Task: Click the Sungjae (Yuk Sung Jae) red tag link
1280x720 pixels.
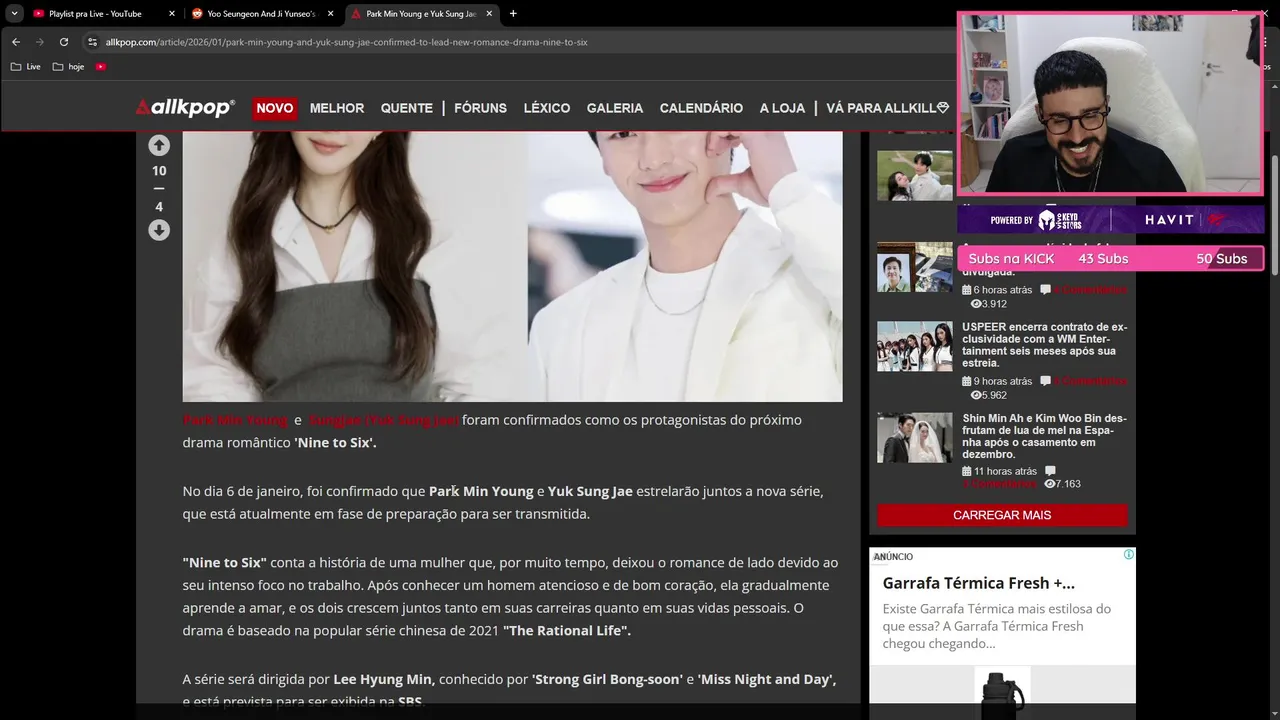Action: [x=383, y=420]
